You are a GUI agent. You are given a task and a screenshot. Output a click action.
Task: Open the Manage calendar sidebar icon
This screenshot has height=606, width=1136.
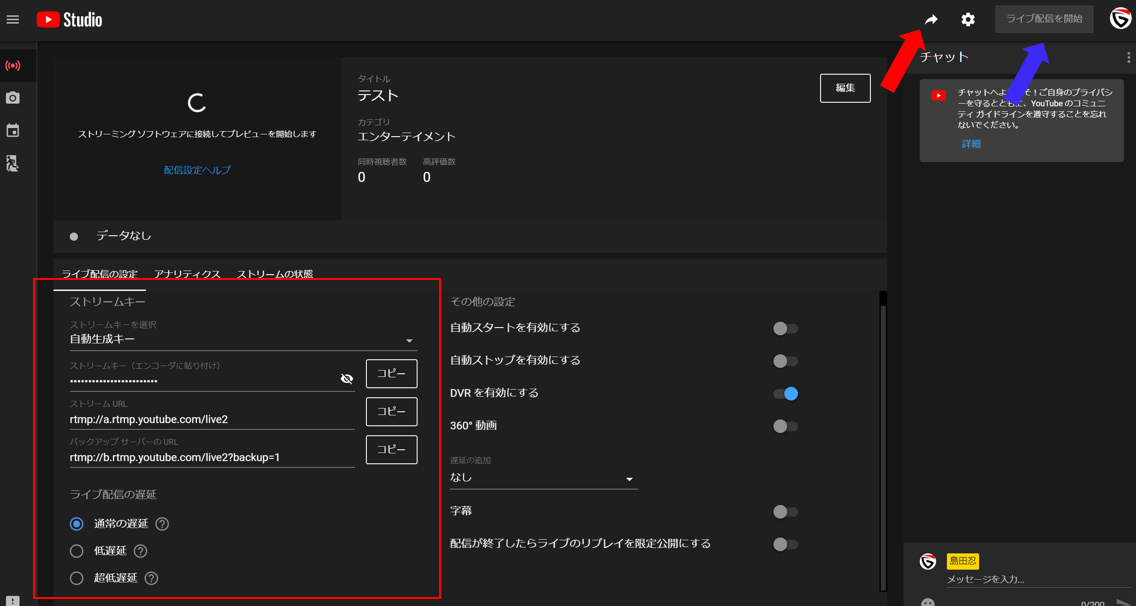click(x=13, y=131)
